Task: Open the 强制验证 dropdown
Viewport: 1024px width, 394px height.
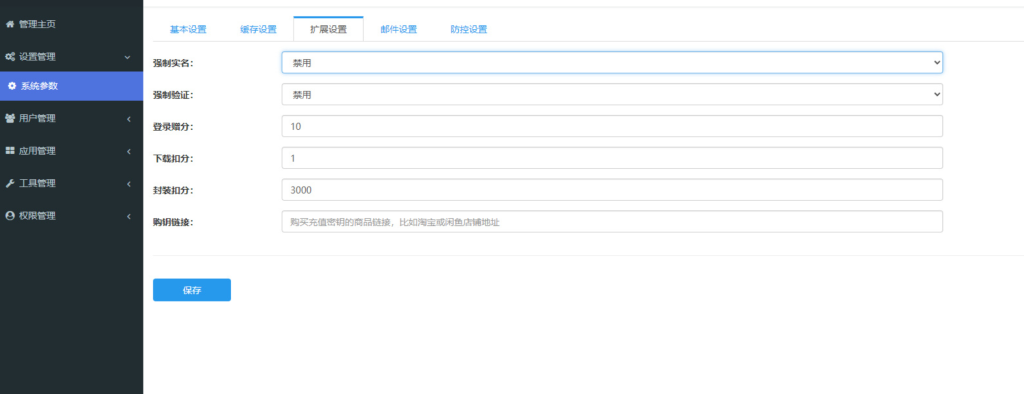Action: click(x=612, y=95)
